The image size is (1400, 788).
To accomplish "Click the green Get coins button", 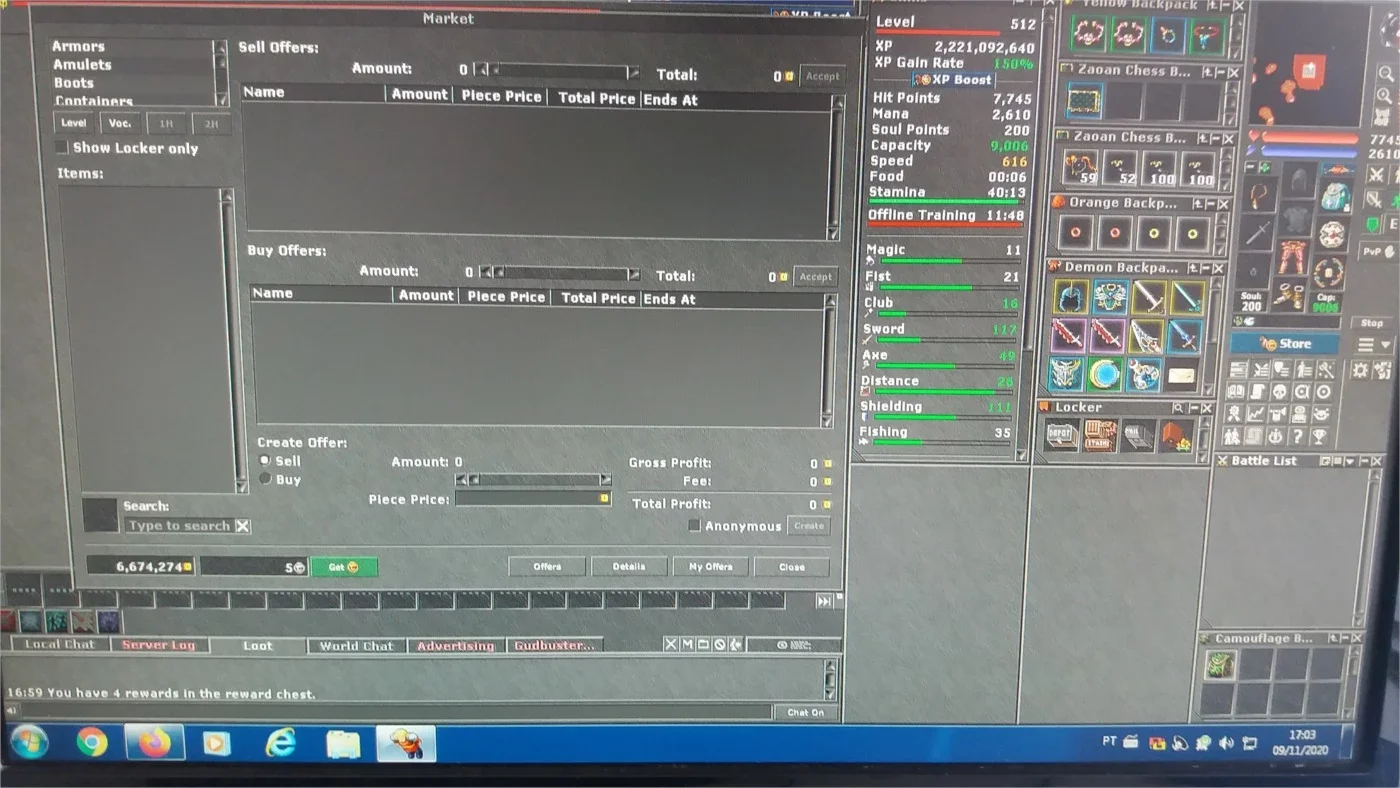I will tap(343, 567).
